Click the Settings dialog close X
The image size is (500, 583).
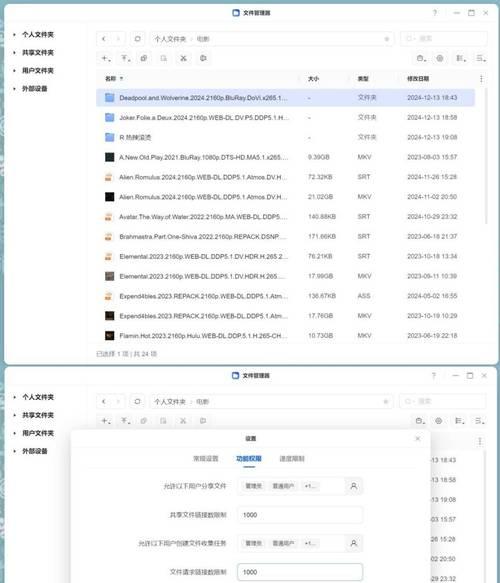pyautogui.click(x=417, y=439)
